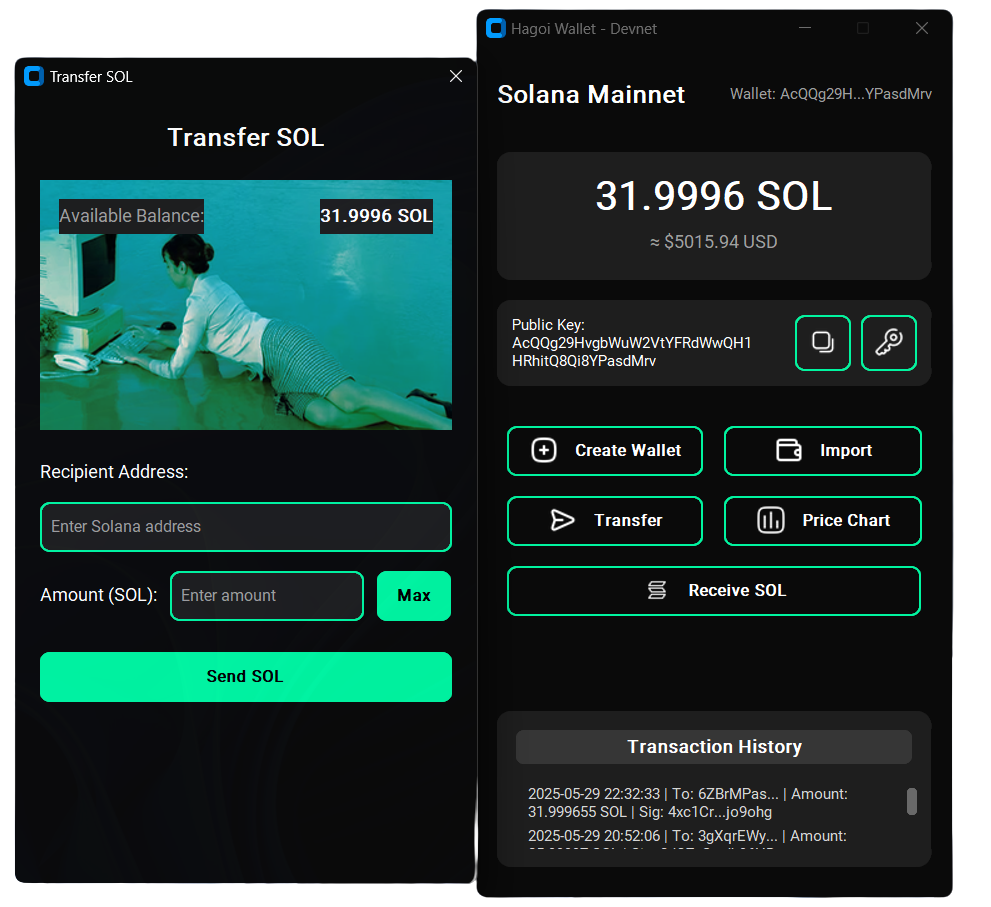
Task: Click the 31.9996 SOL main balance
Action: click(714, 195)
